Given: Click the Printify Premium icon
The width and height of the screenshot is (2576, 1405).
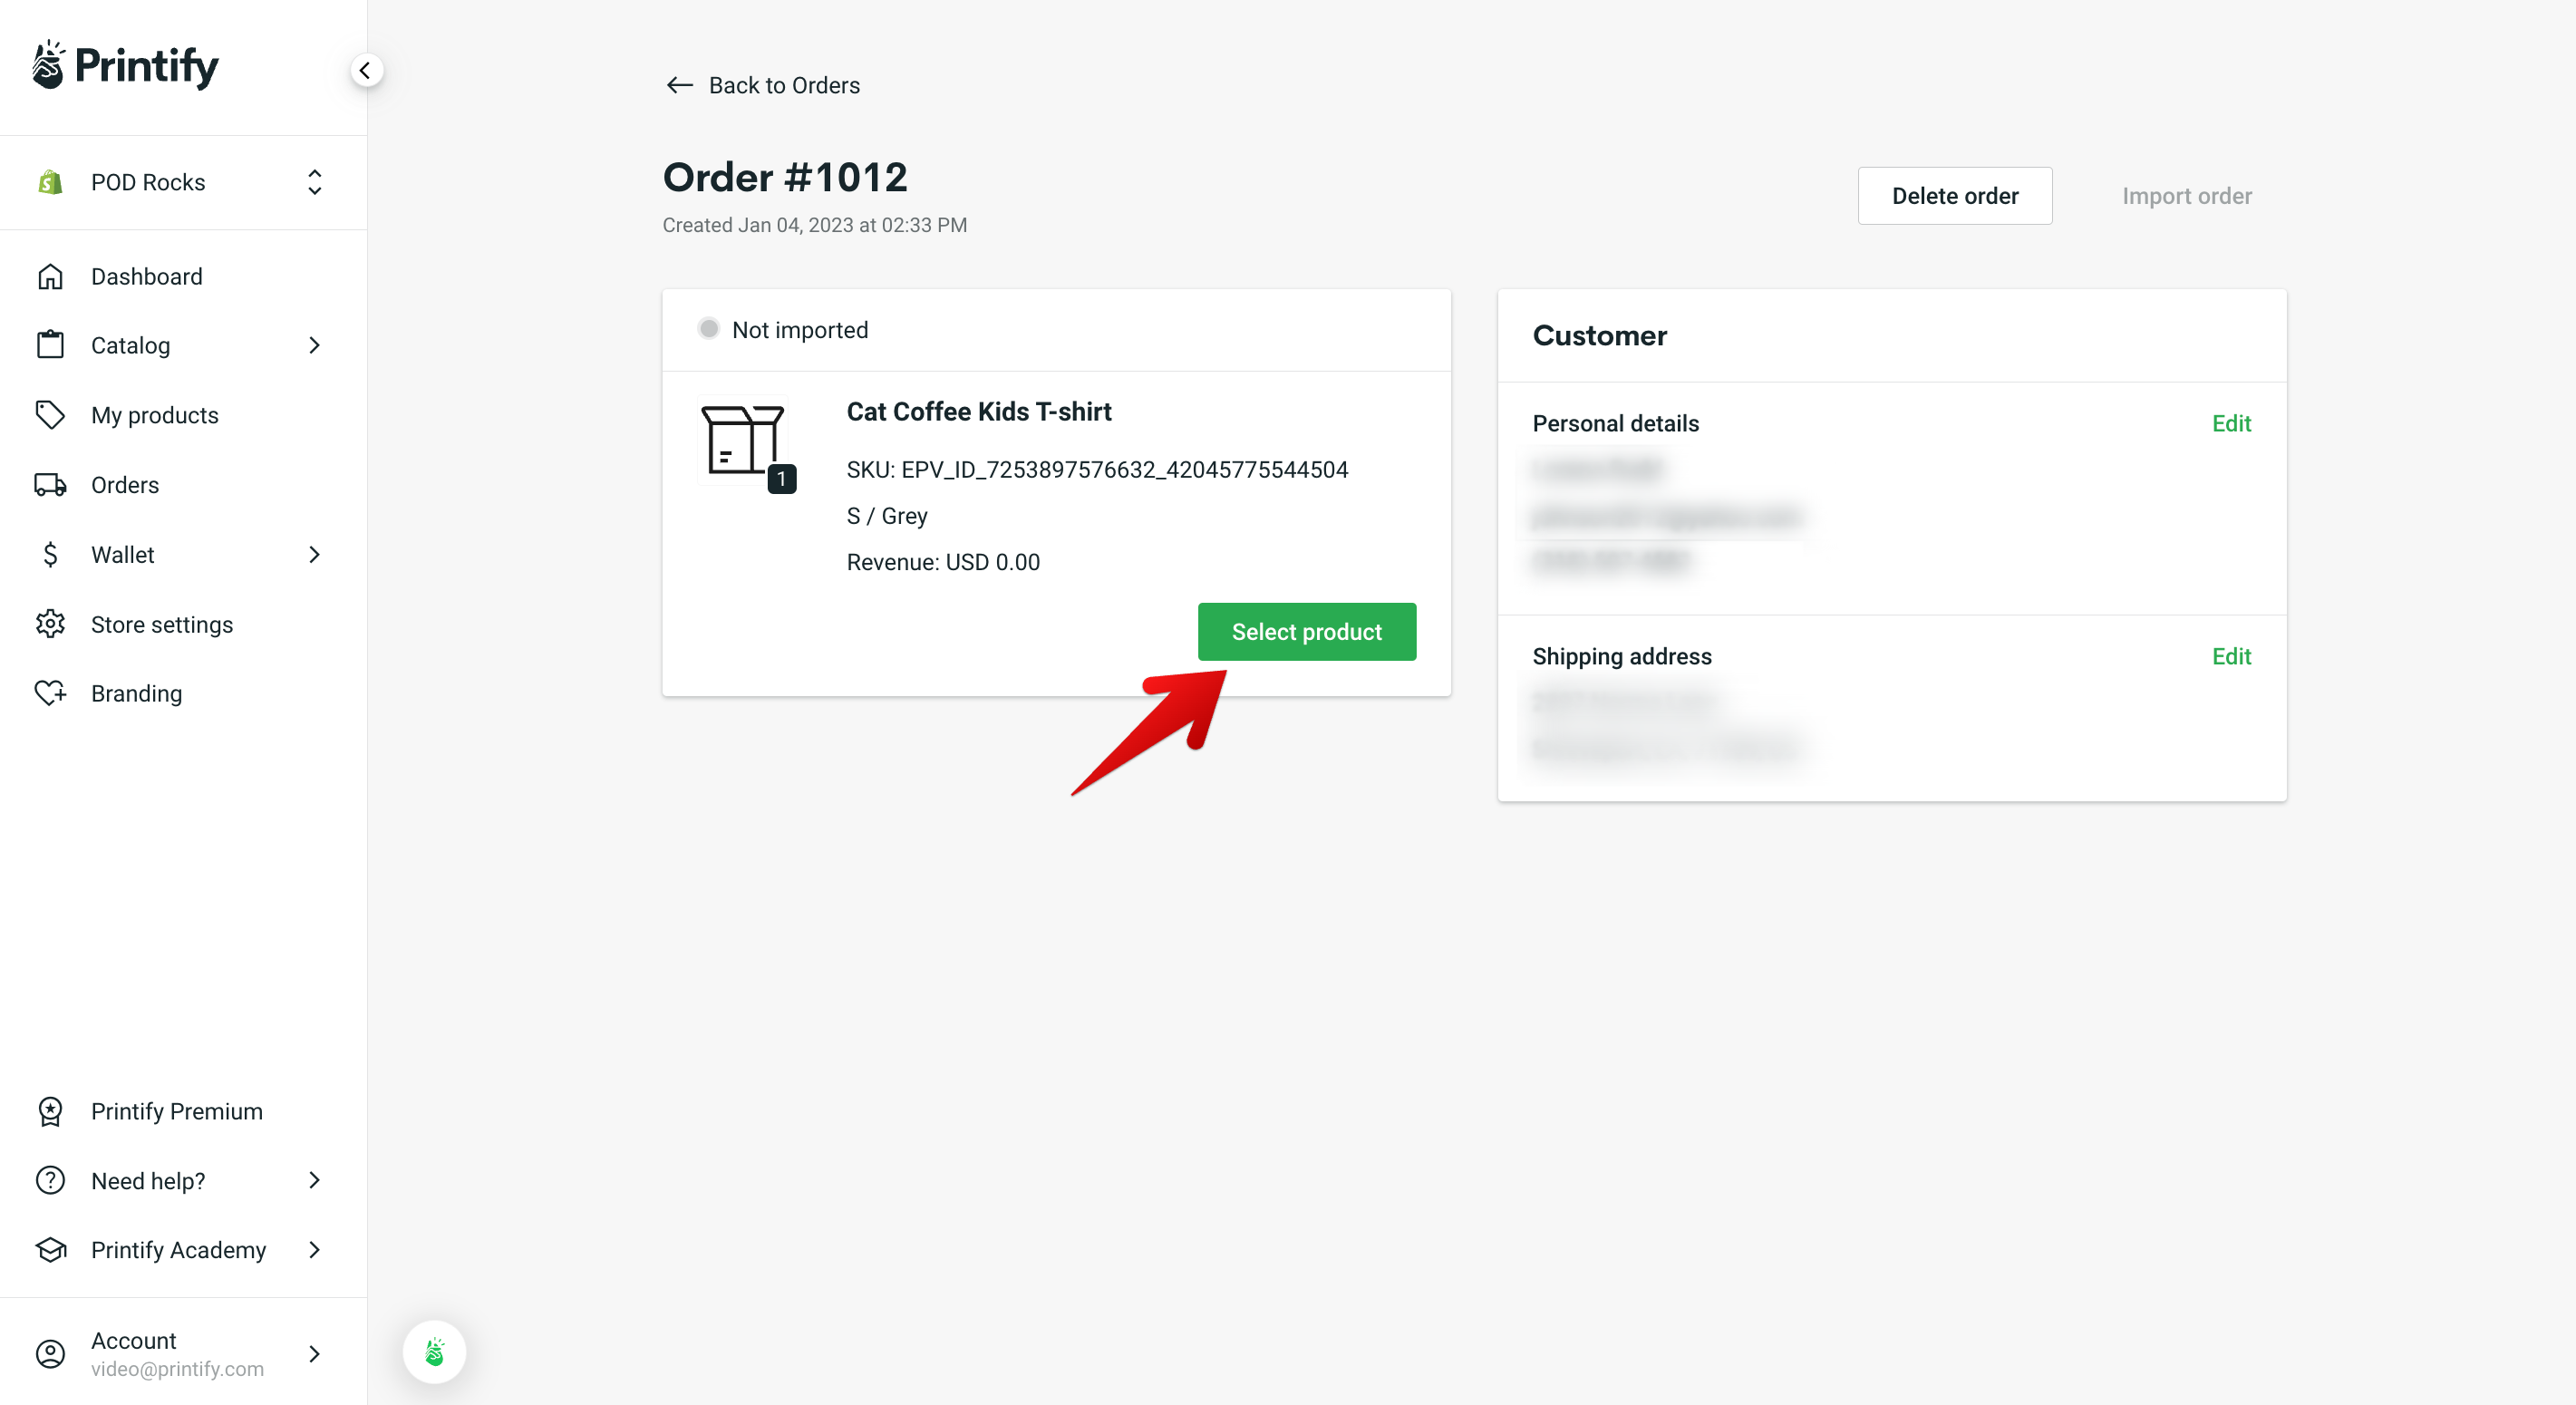Looking at the screenshot, I should tap(50, 1110).
